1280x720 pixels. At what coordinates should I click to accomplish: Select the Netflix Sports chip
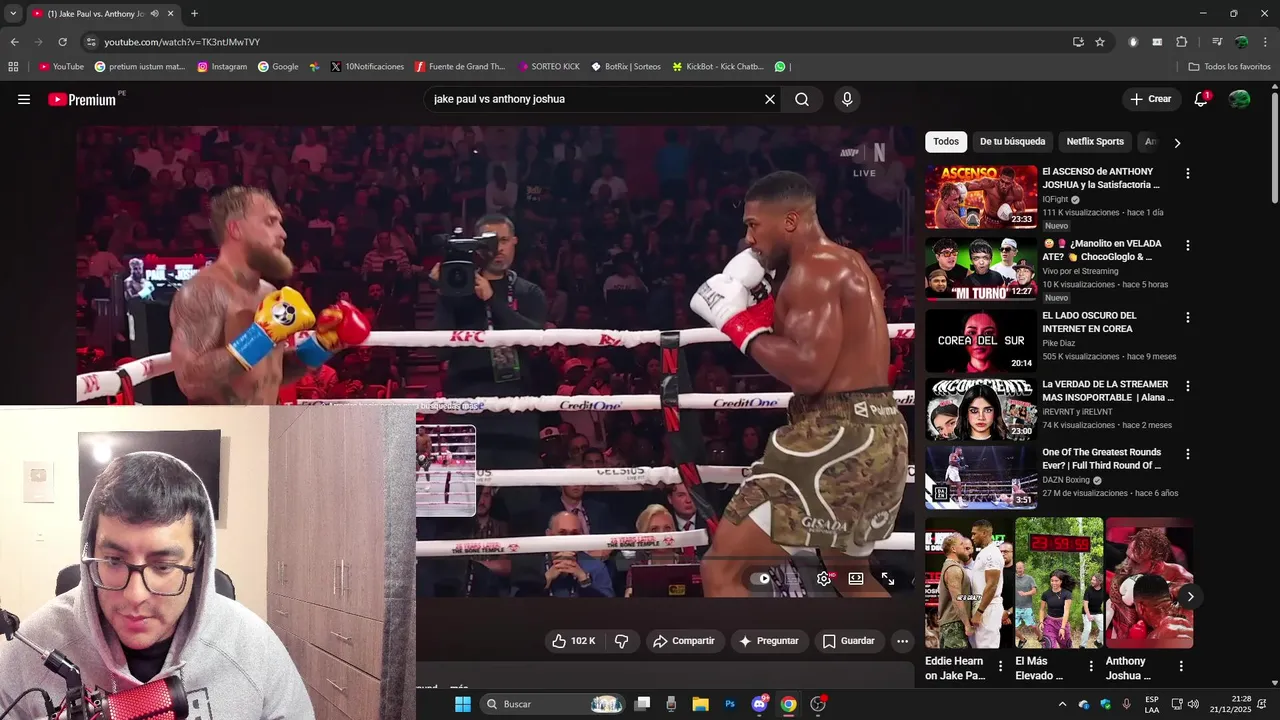1095,142
